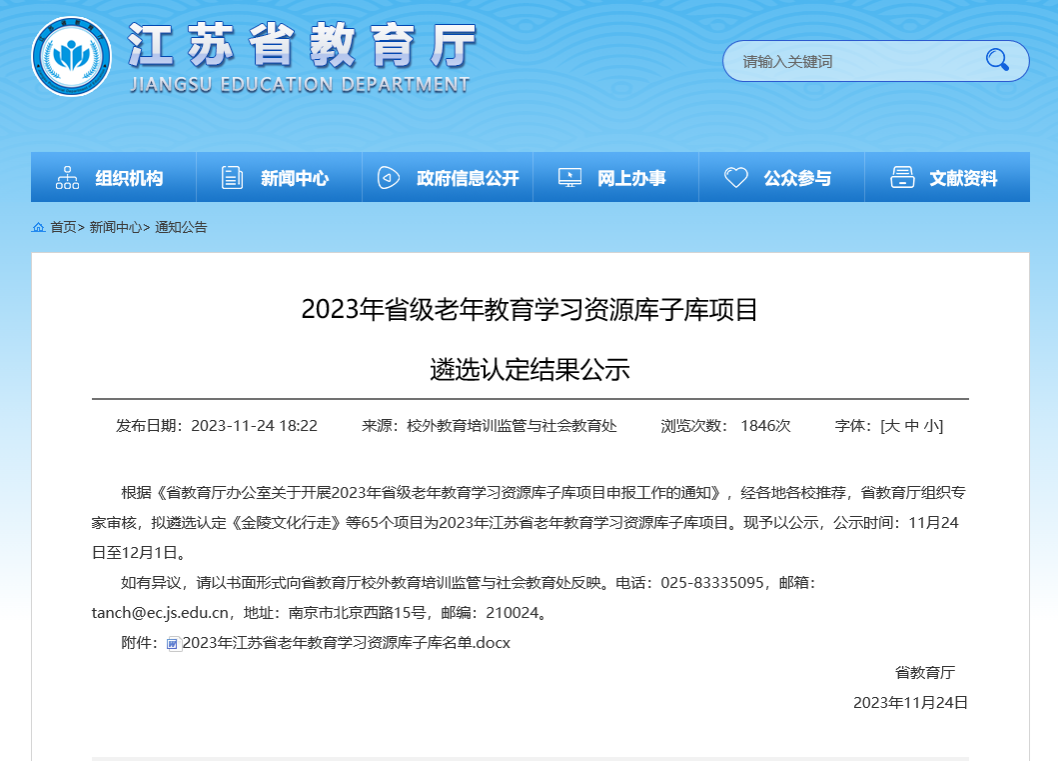Image resolution: width=1058 pixels, height=761 pixels.
Task: Go to 通知公告 breadcrumb link
Action: click(x=181, y=227)
